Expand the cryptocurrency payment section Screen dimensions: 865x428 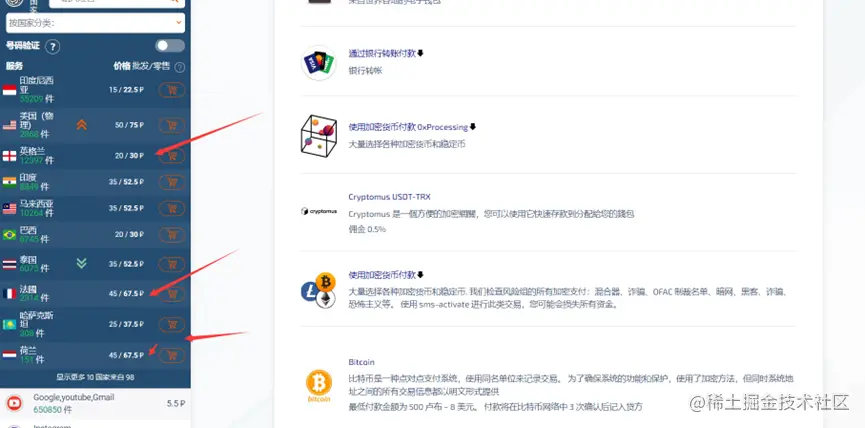(x=386, y=275)
